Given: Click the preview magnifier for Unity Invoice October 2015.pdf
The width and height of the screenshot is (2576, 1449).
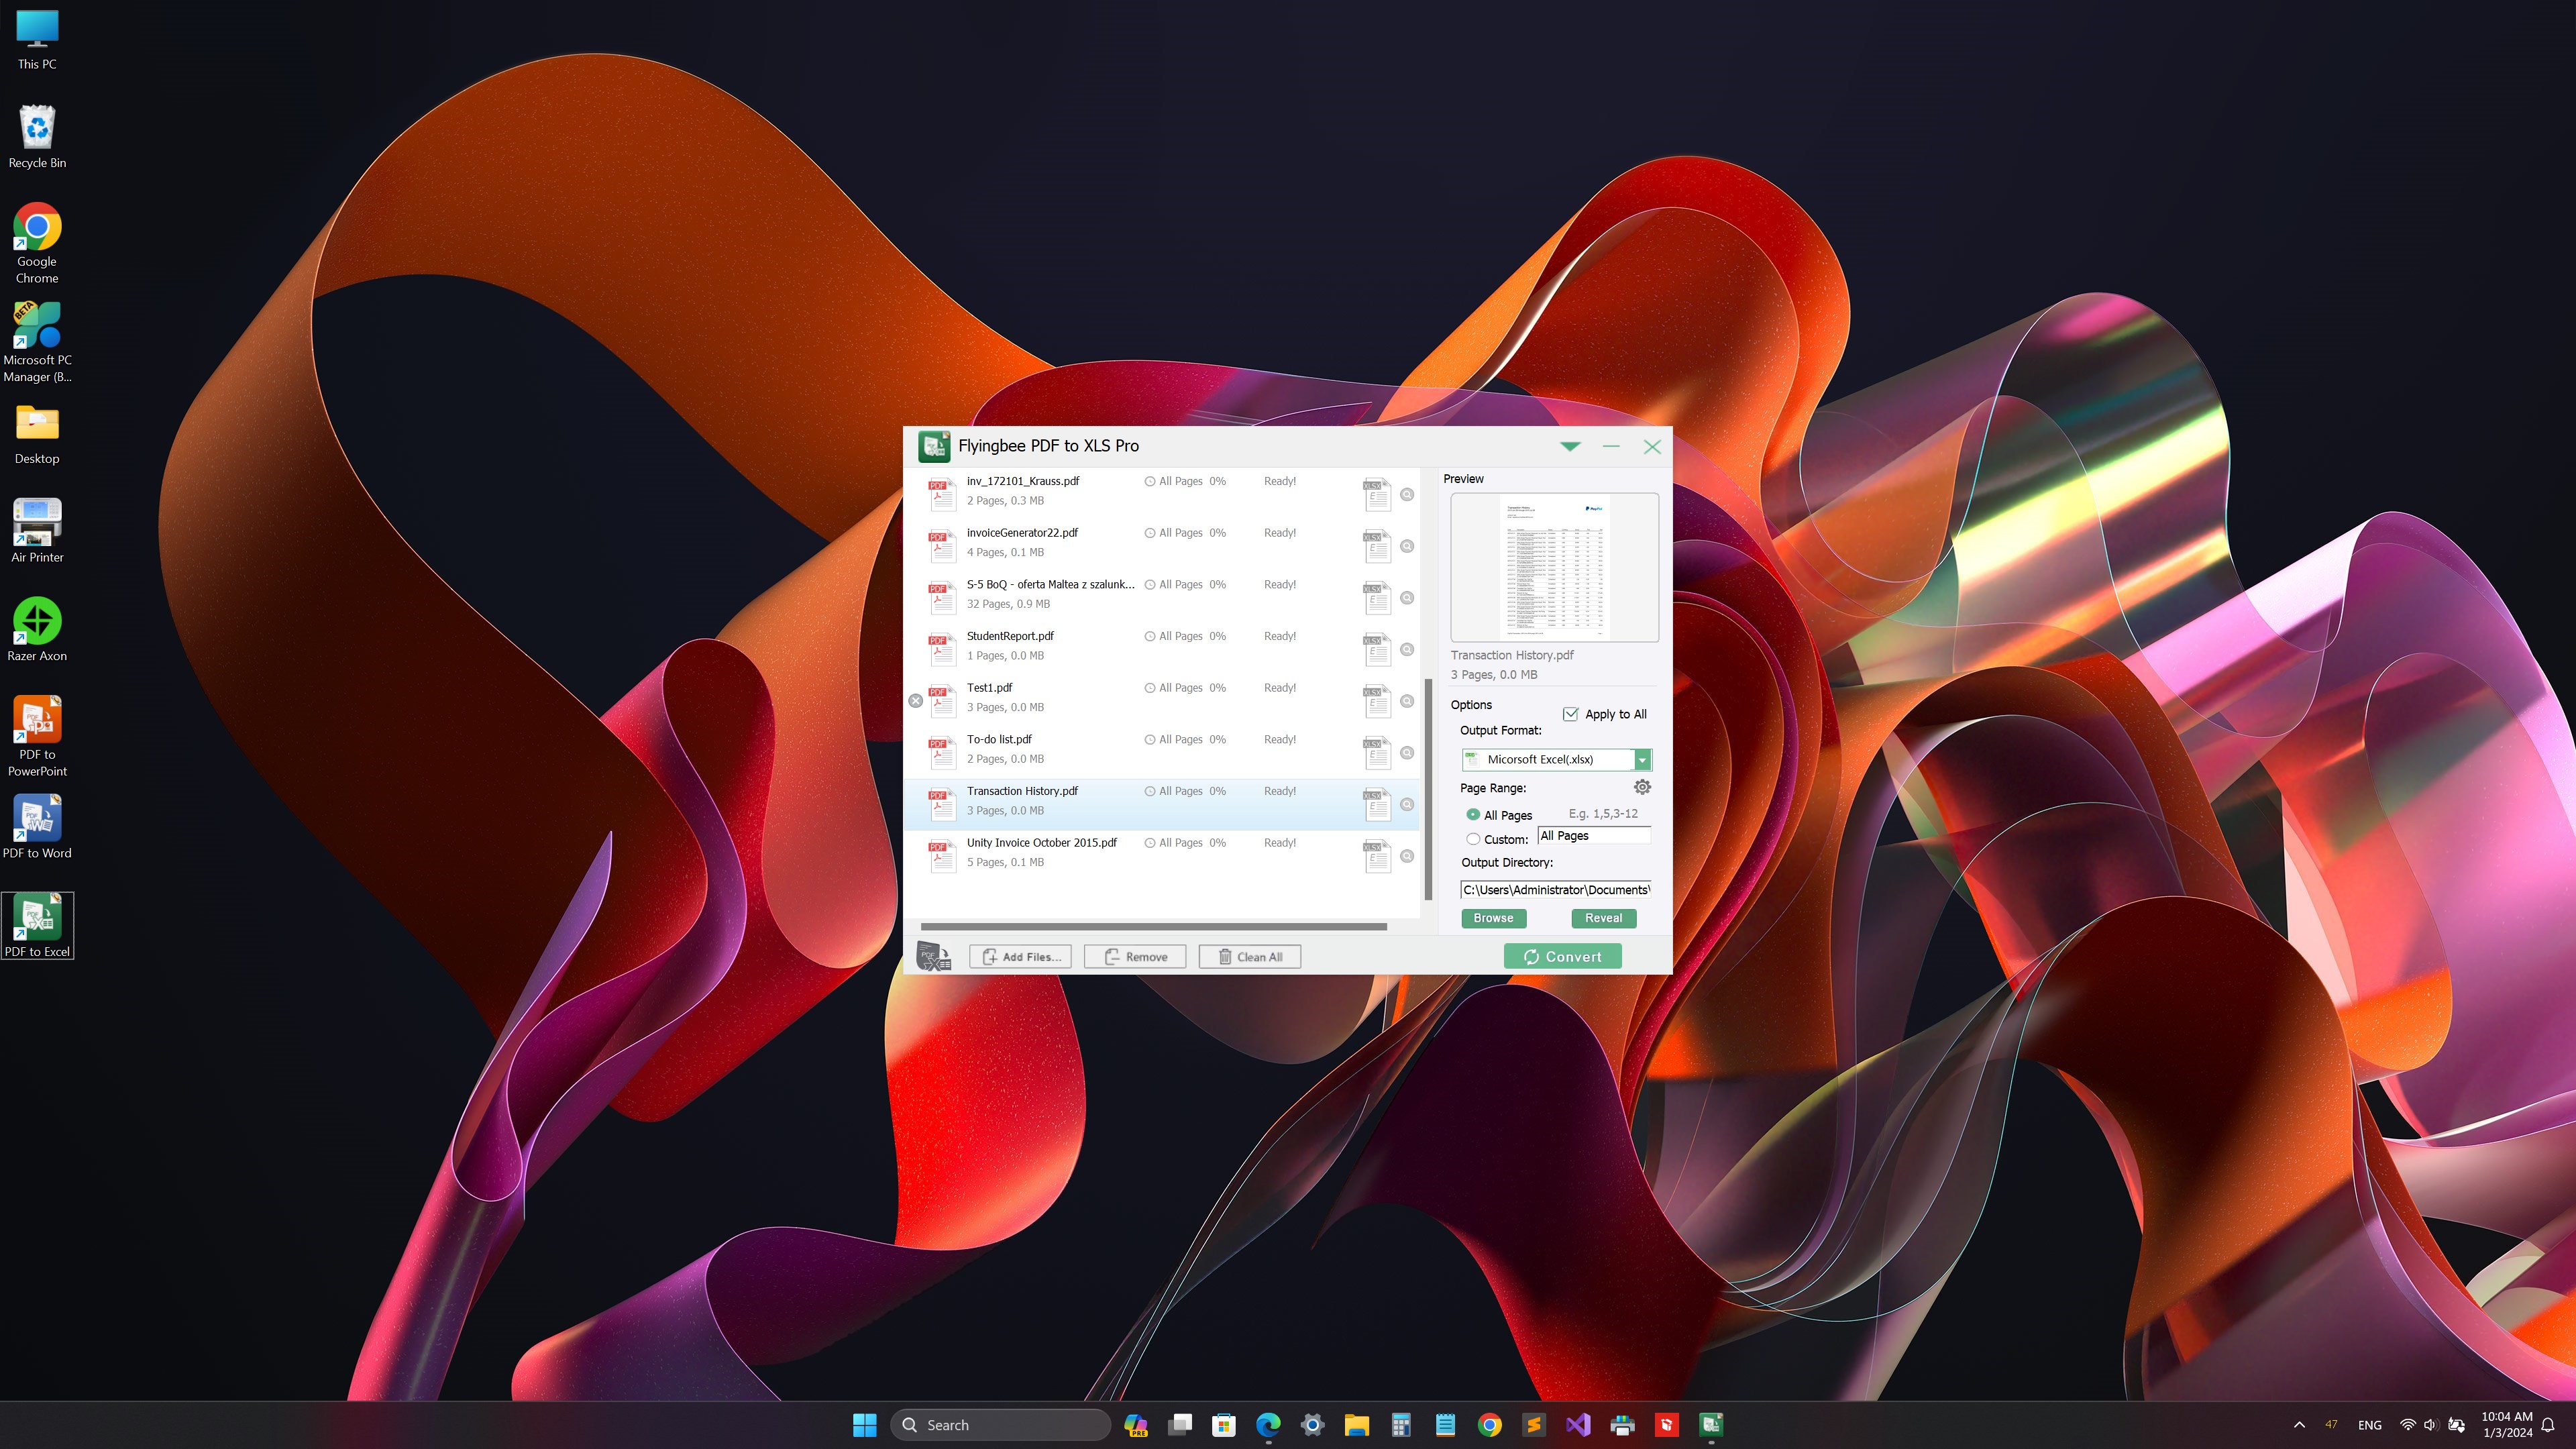Looking at the screenshot, I should click(x=1407, y=856).
